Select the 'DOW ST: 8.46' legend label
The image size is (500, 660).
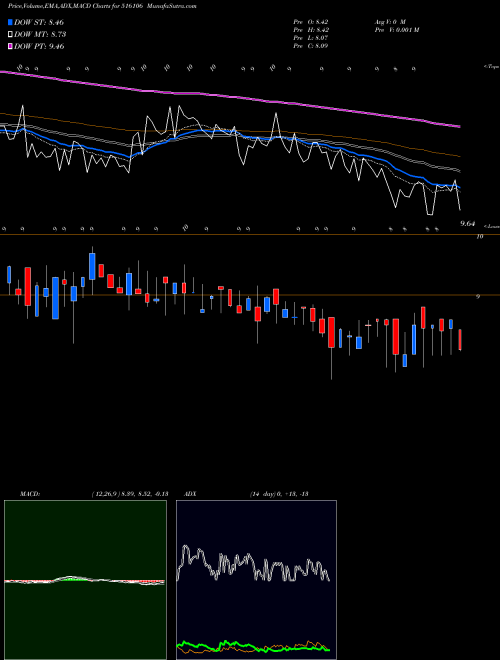pyautogui.click(x=39, y=22)
